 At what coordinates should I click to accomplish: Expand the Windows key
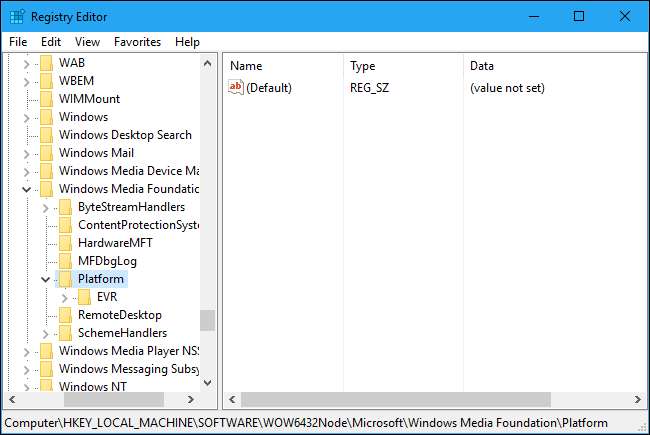[27, 118]
